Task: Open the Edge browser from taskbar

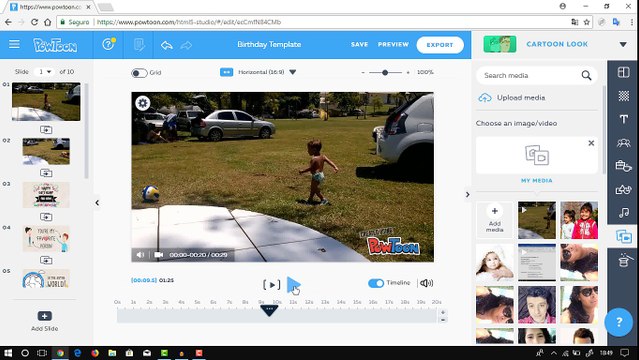Action: 77,353
